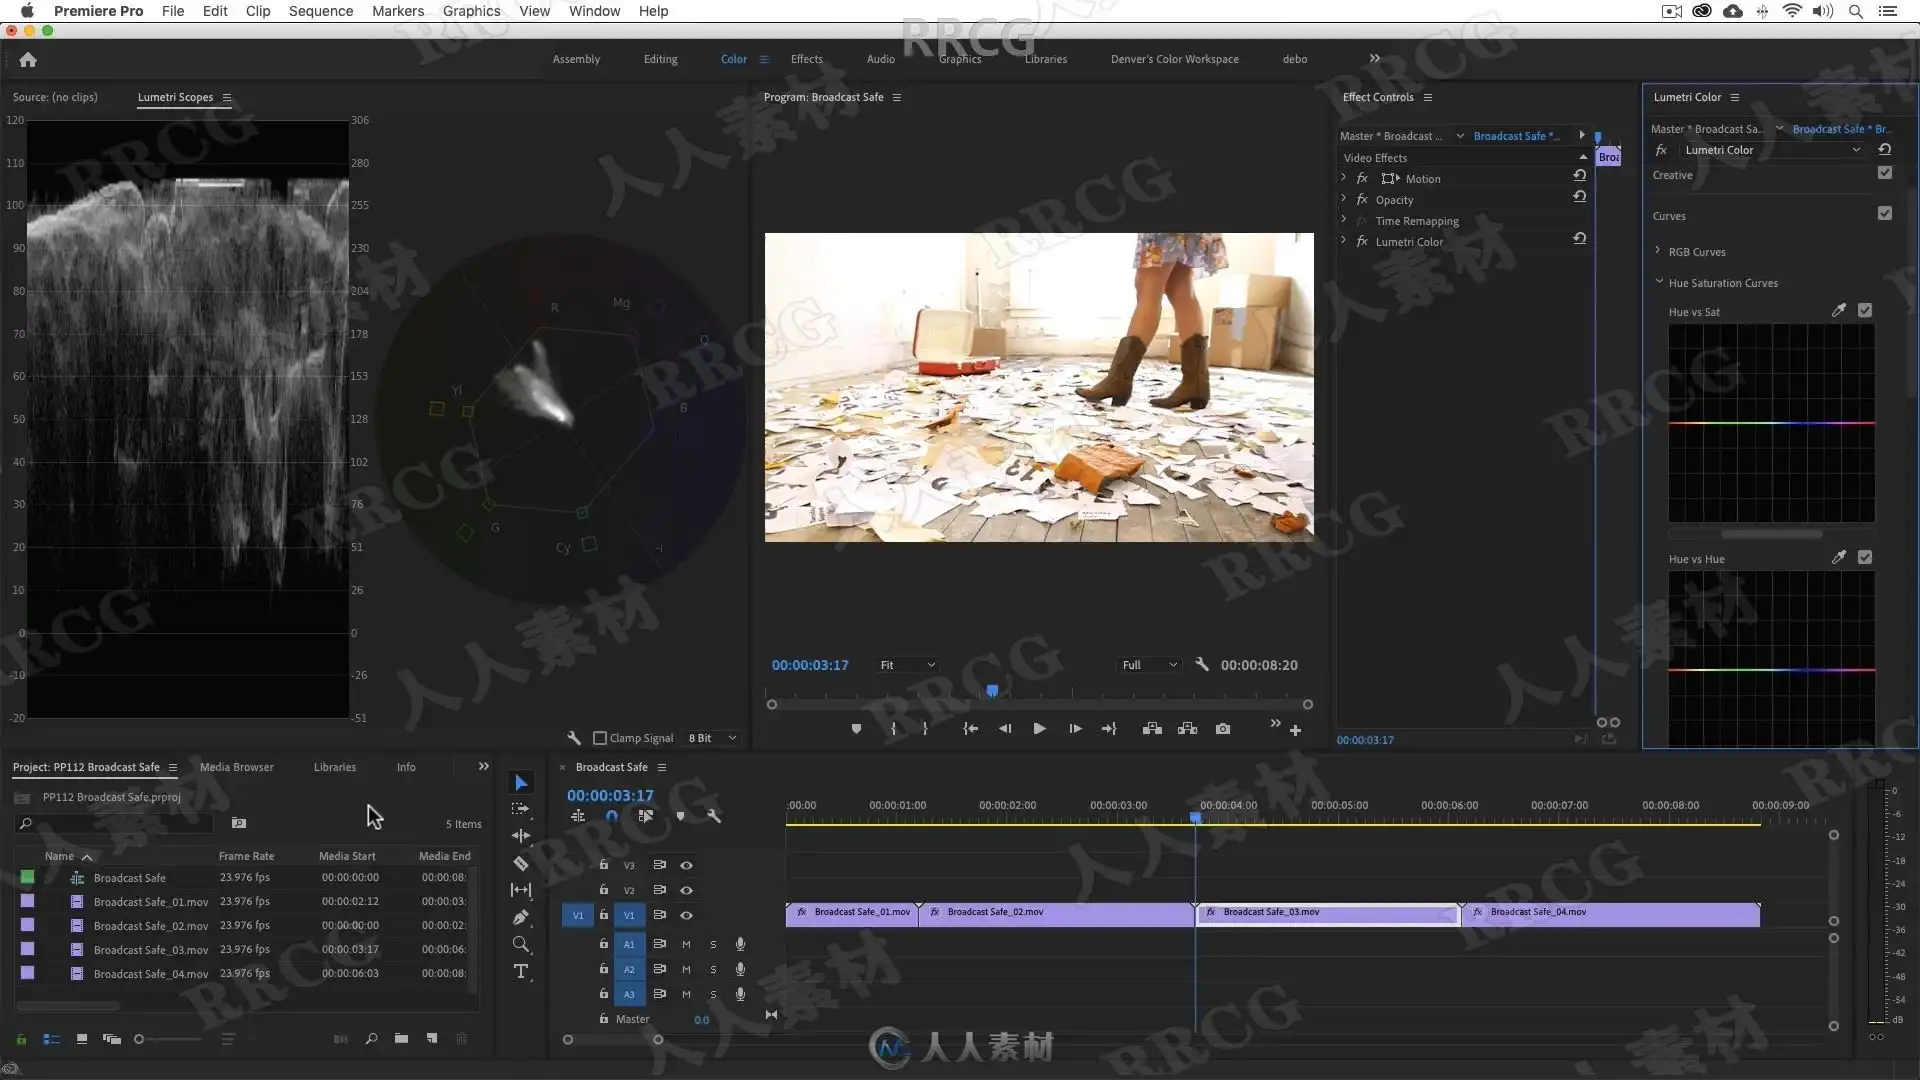Screen dimensions: 1920x1080
Task: Select Broadcast Safe_03.mov in project list
Action: click(x=150, y=950)
